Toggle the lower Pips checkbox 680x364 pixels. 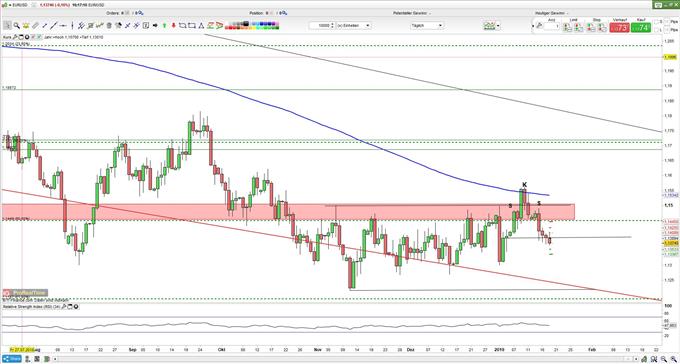point(667,30)
